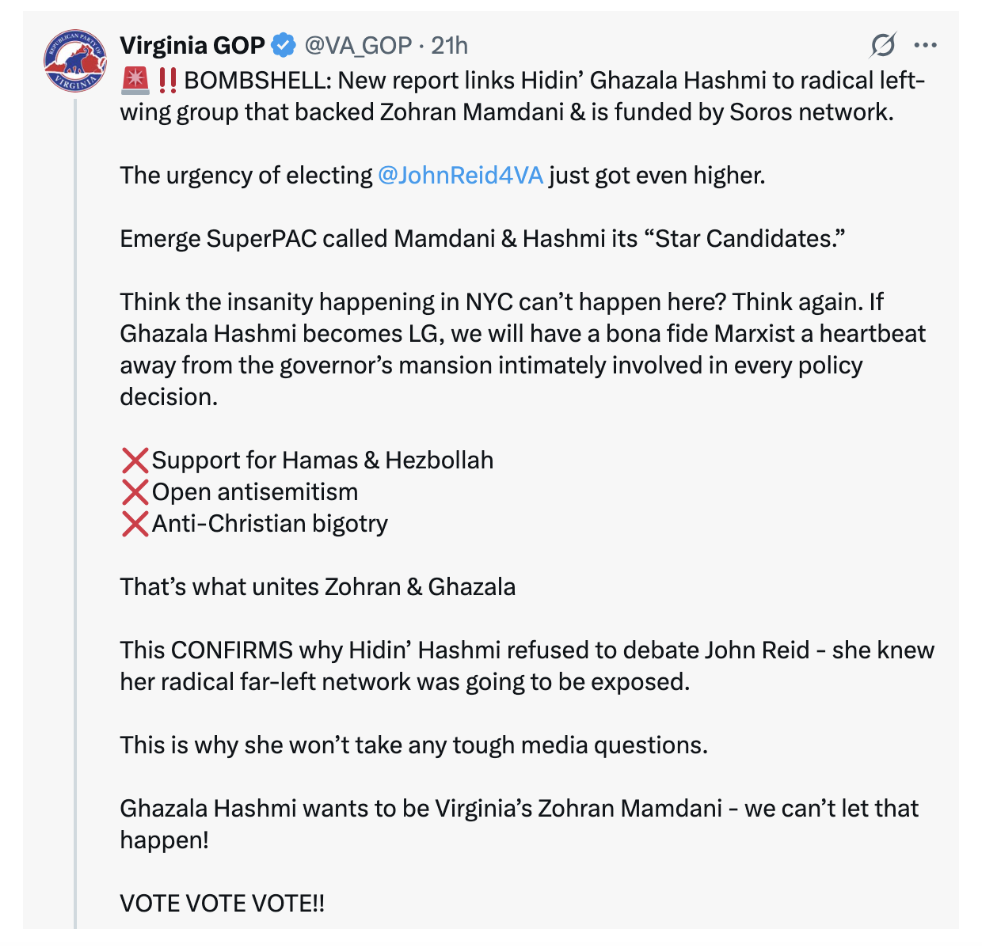Click the Grok slashed-circle icon
The image size is (982, 946).
[x=883, y=45]
